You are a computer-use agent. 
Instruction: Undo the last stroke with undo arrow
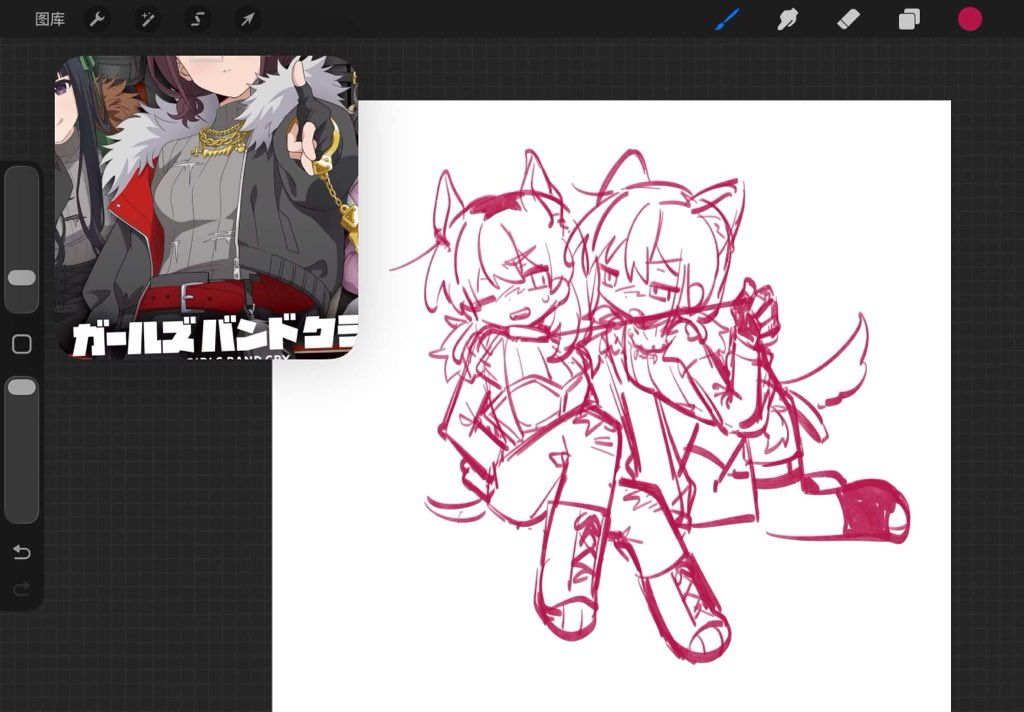pyautogui.click(x=22, y=553)
